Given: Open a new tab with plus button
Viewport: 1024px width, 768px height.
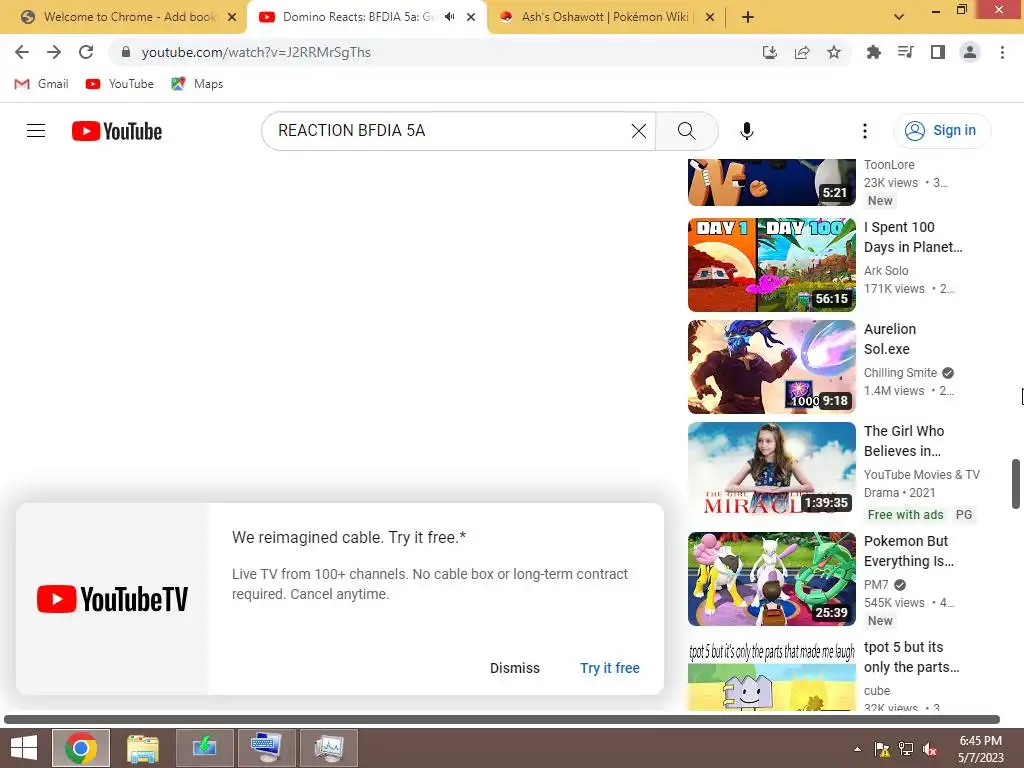Looking at the screenshot, I should 748,17.
